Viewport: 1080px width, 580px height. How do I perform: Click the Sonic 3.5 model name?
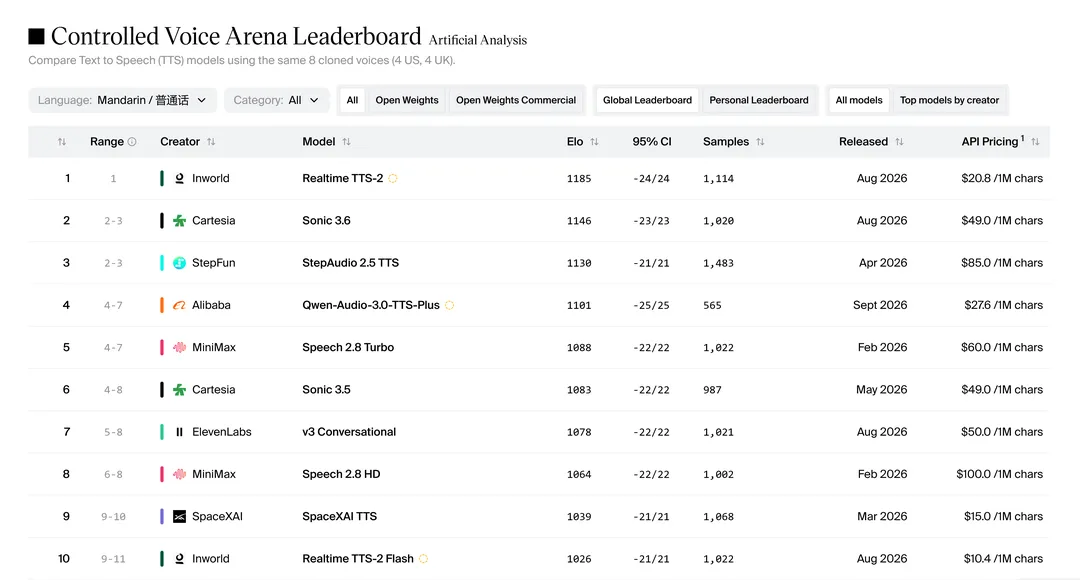coord(326,390)
